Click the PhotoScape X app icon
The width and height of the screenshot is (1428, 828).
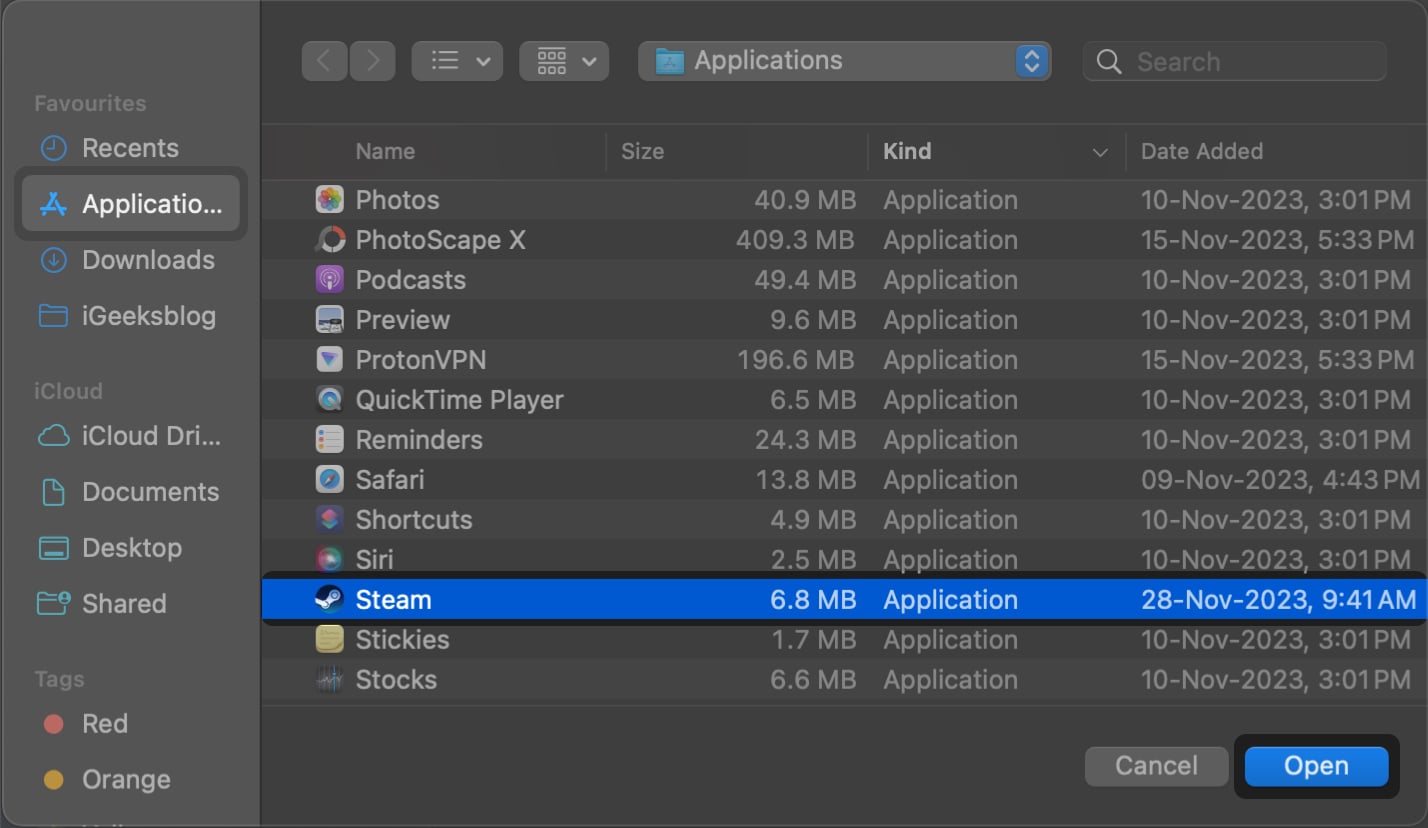pos(330,240)
